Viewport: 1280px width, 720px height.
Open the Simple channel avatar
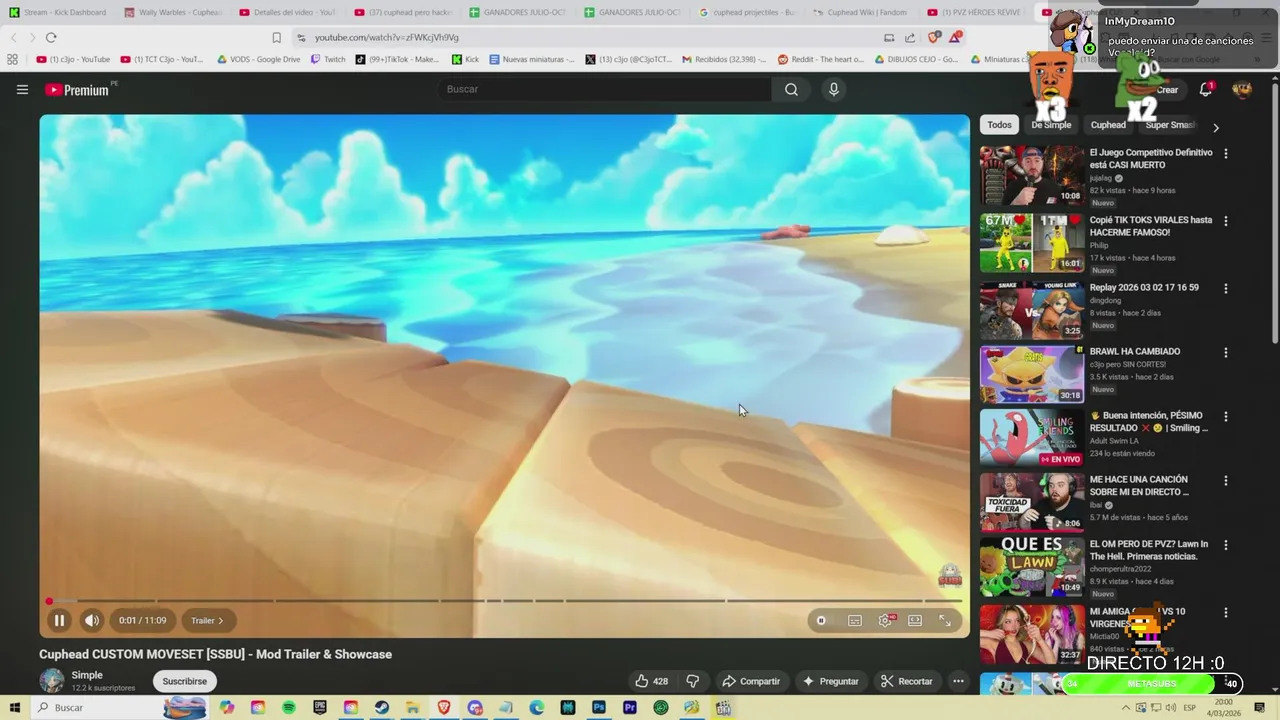52,681
